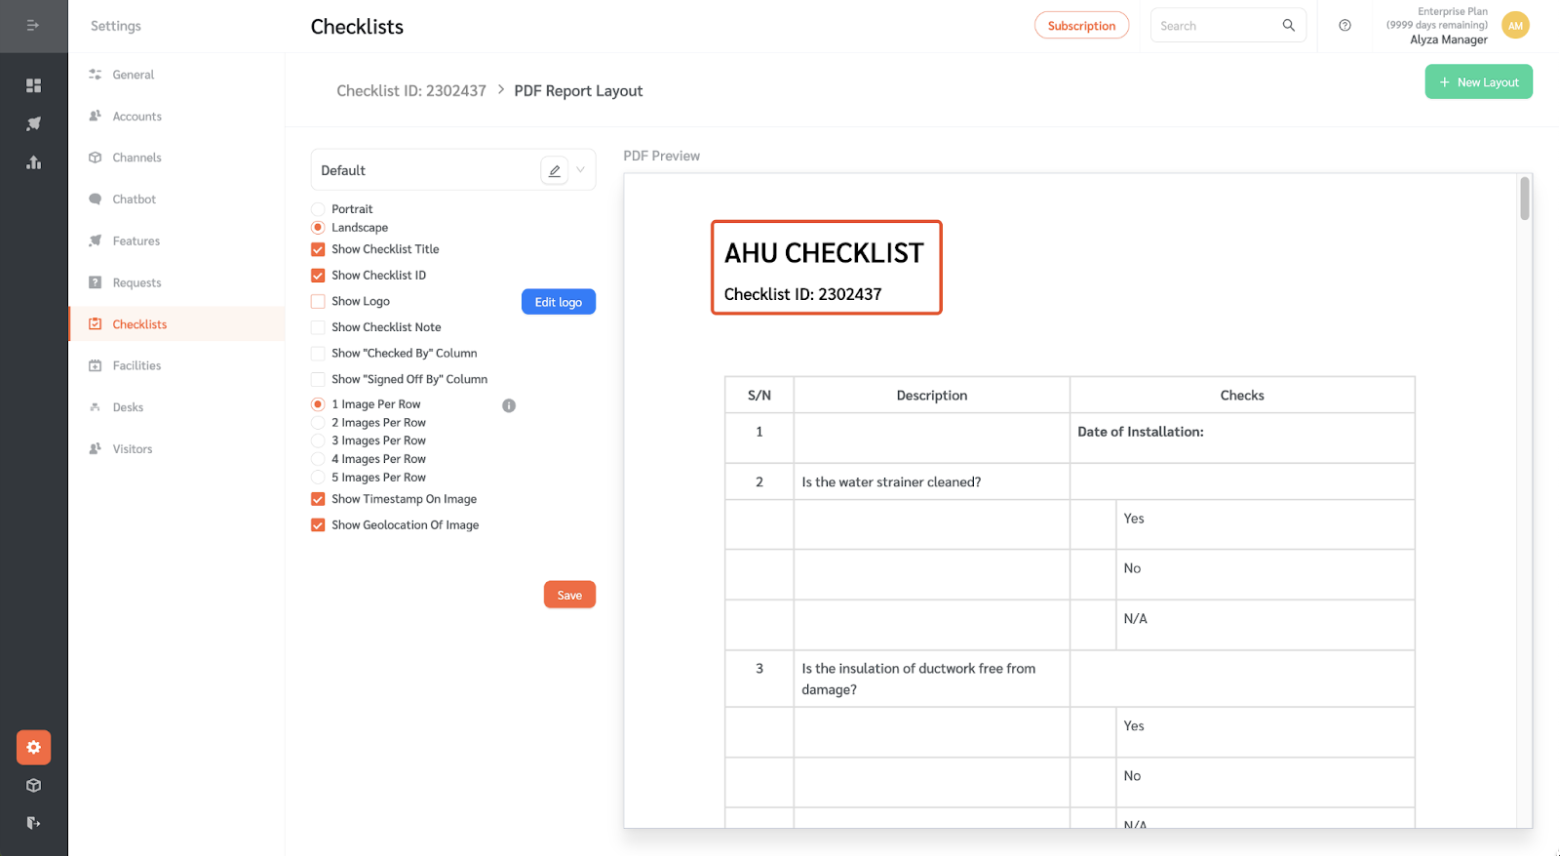Open the Chatbot settings section
The height and width of the screenshot is (856, 1560).
tap(134, 198)
